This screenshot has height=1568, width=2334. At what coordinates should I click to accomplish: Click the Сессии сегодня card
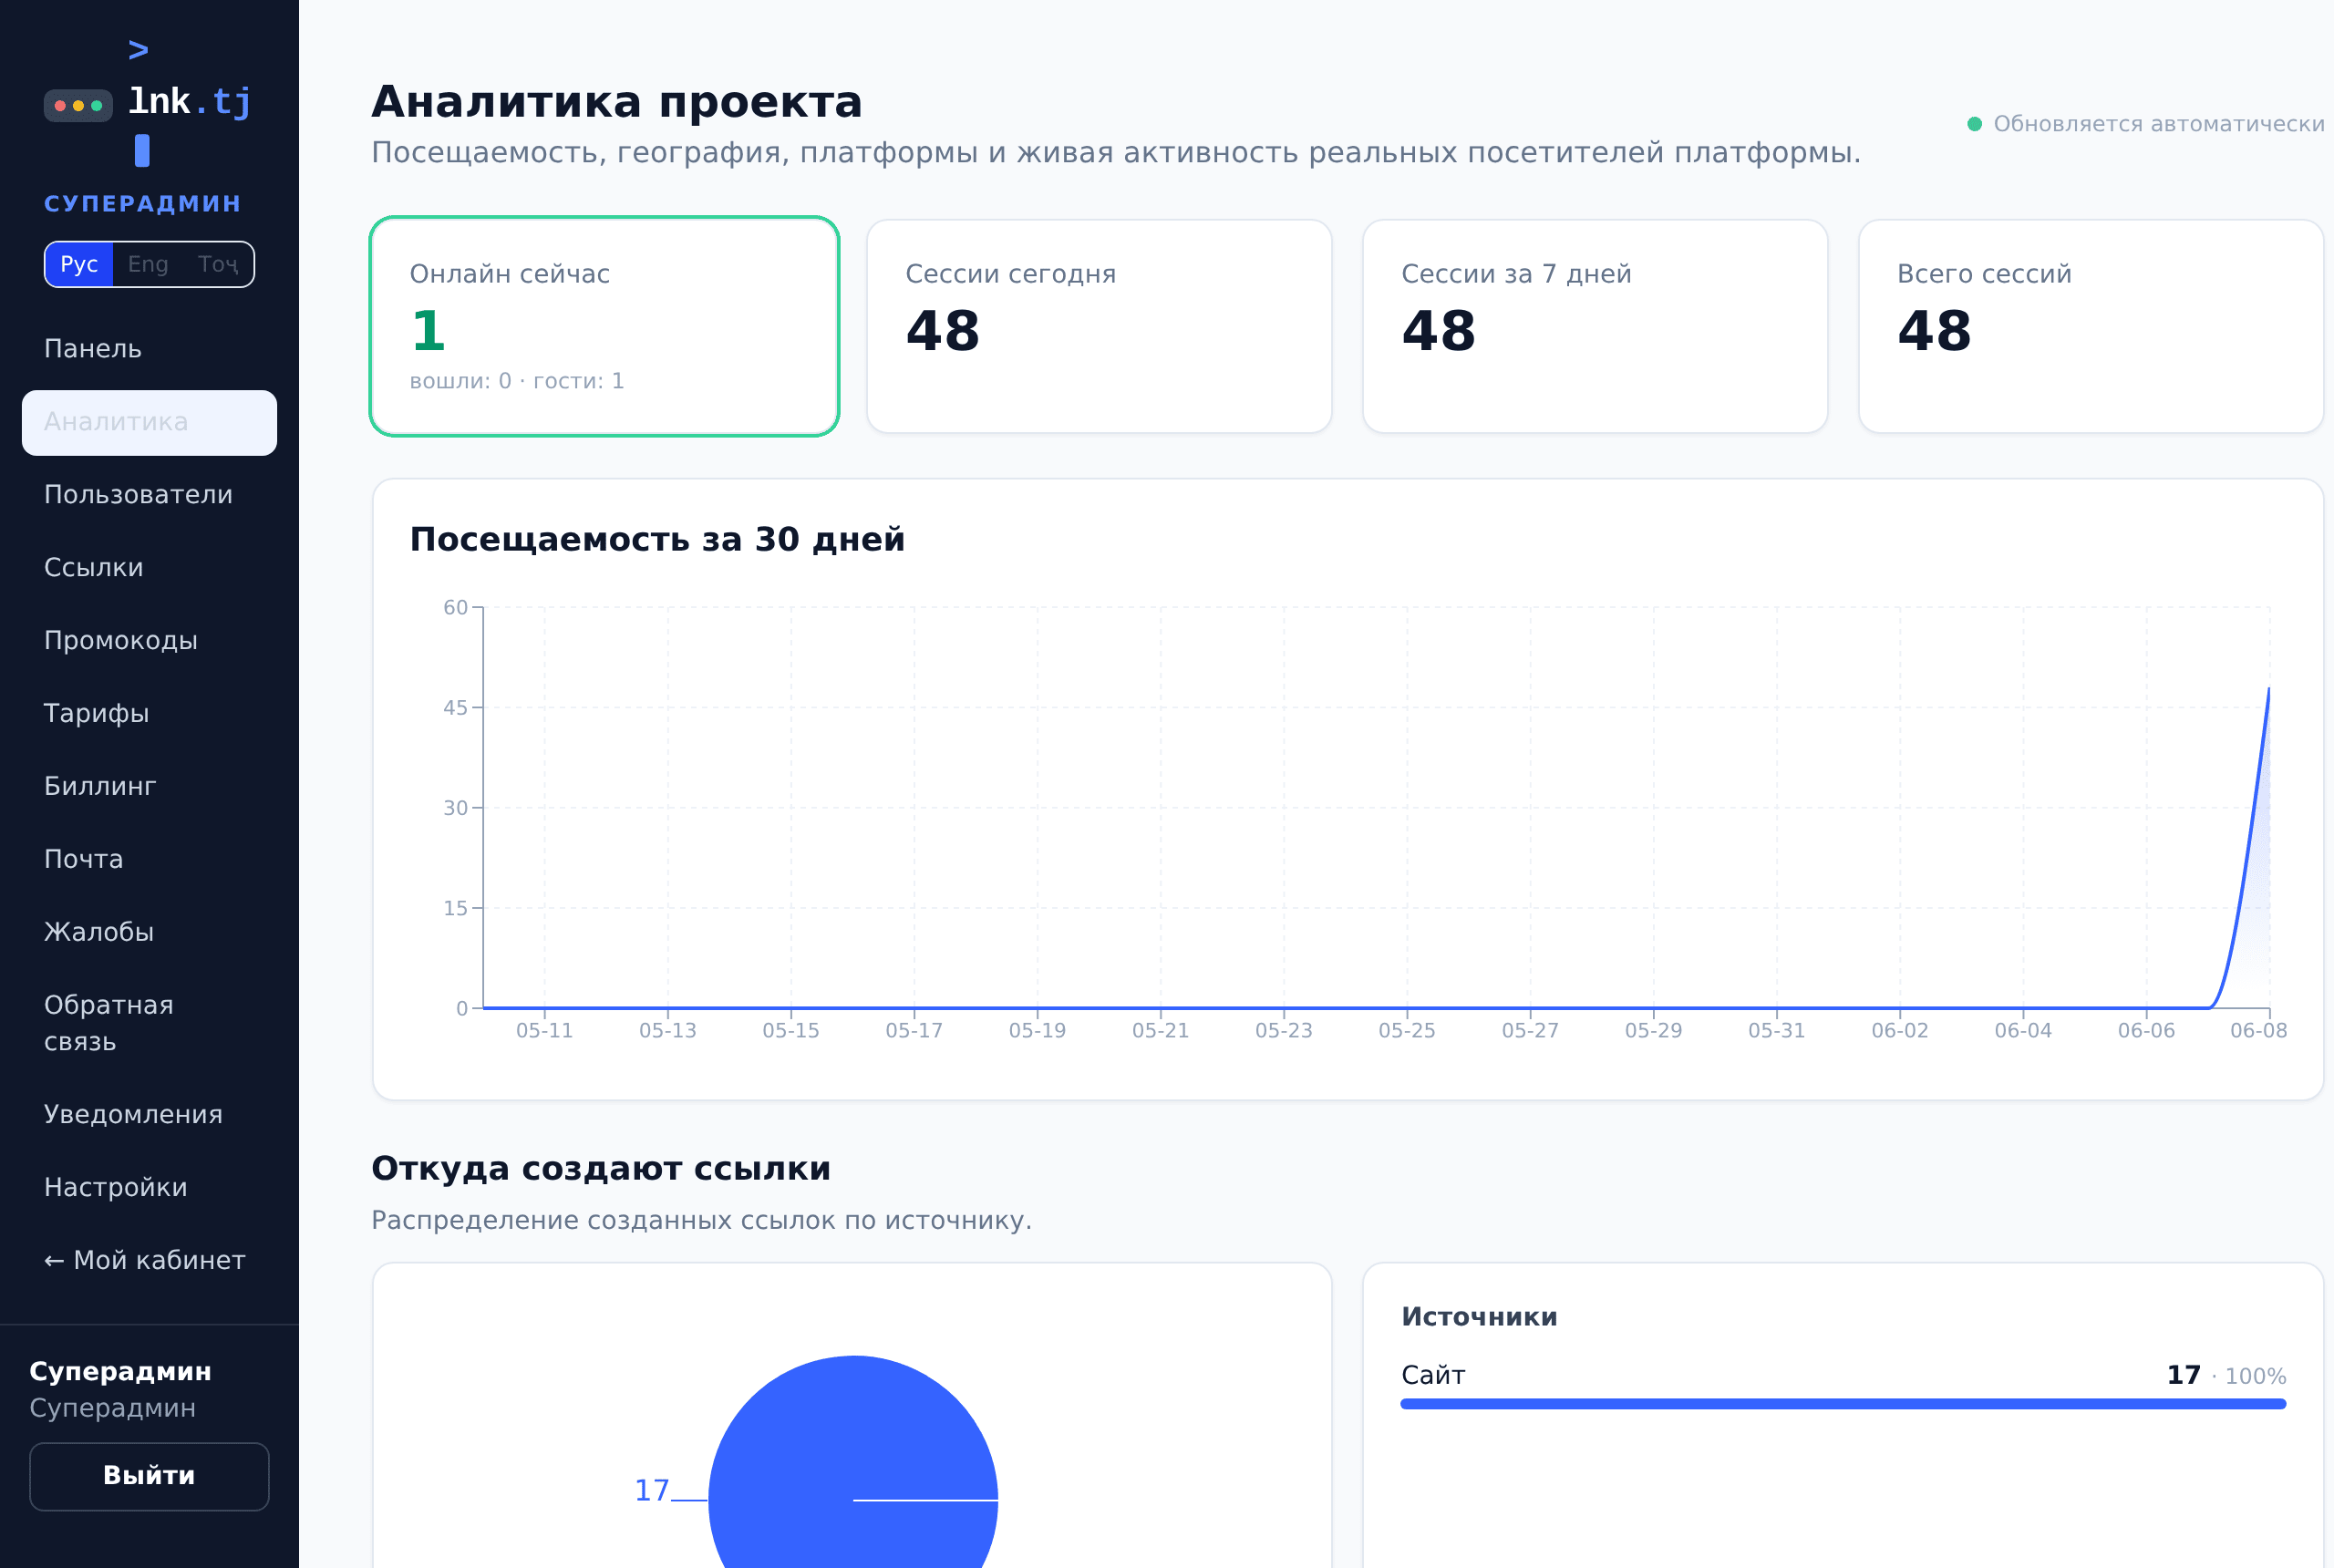point(1099,326)
